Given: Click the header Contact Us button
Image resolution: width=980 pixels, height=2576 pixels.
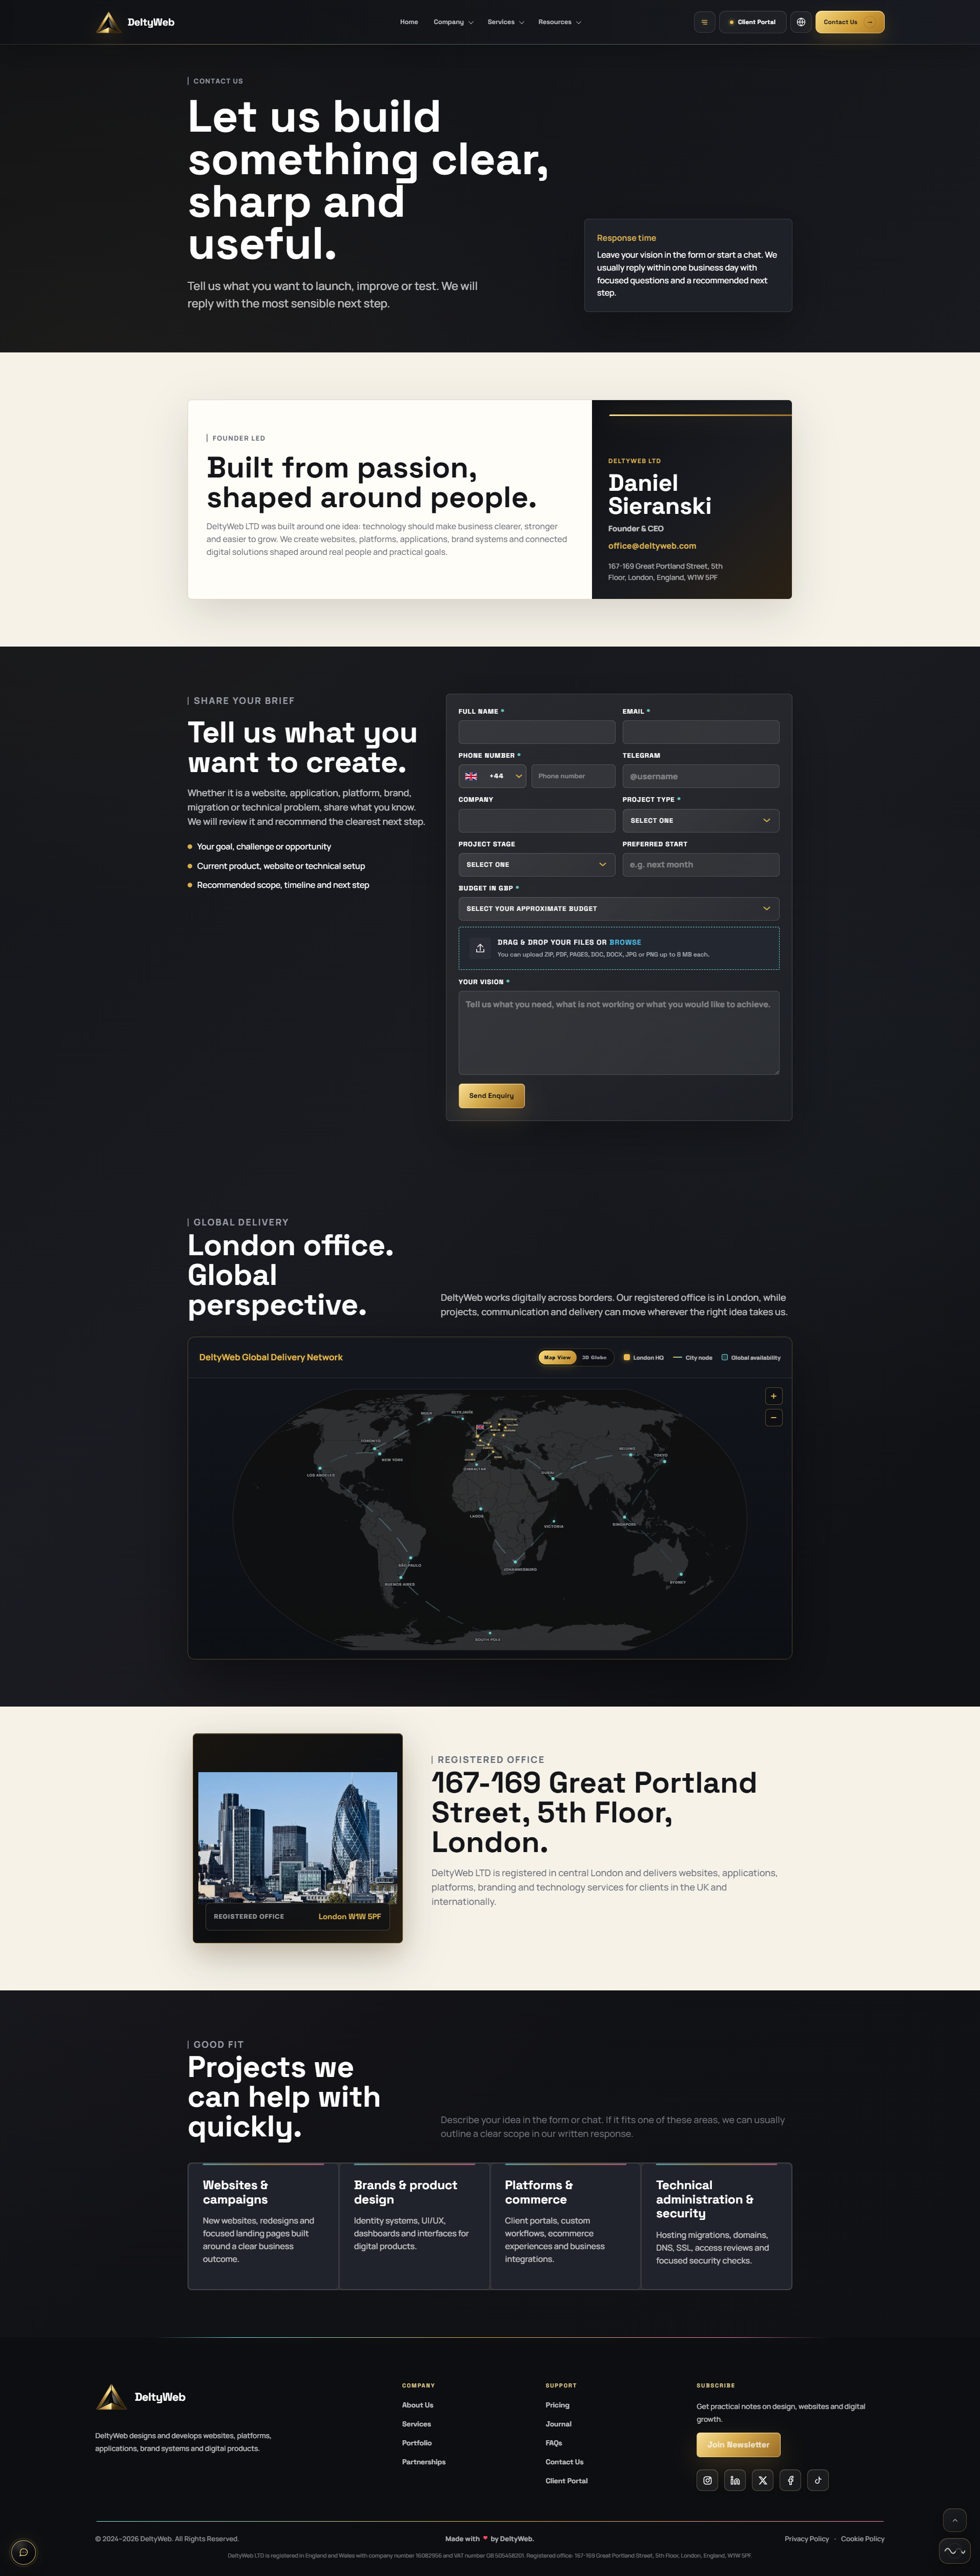Looking at the screenshot, I should 850,22.
